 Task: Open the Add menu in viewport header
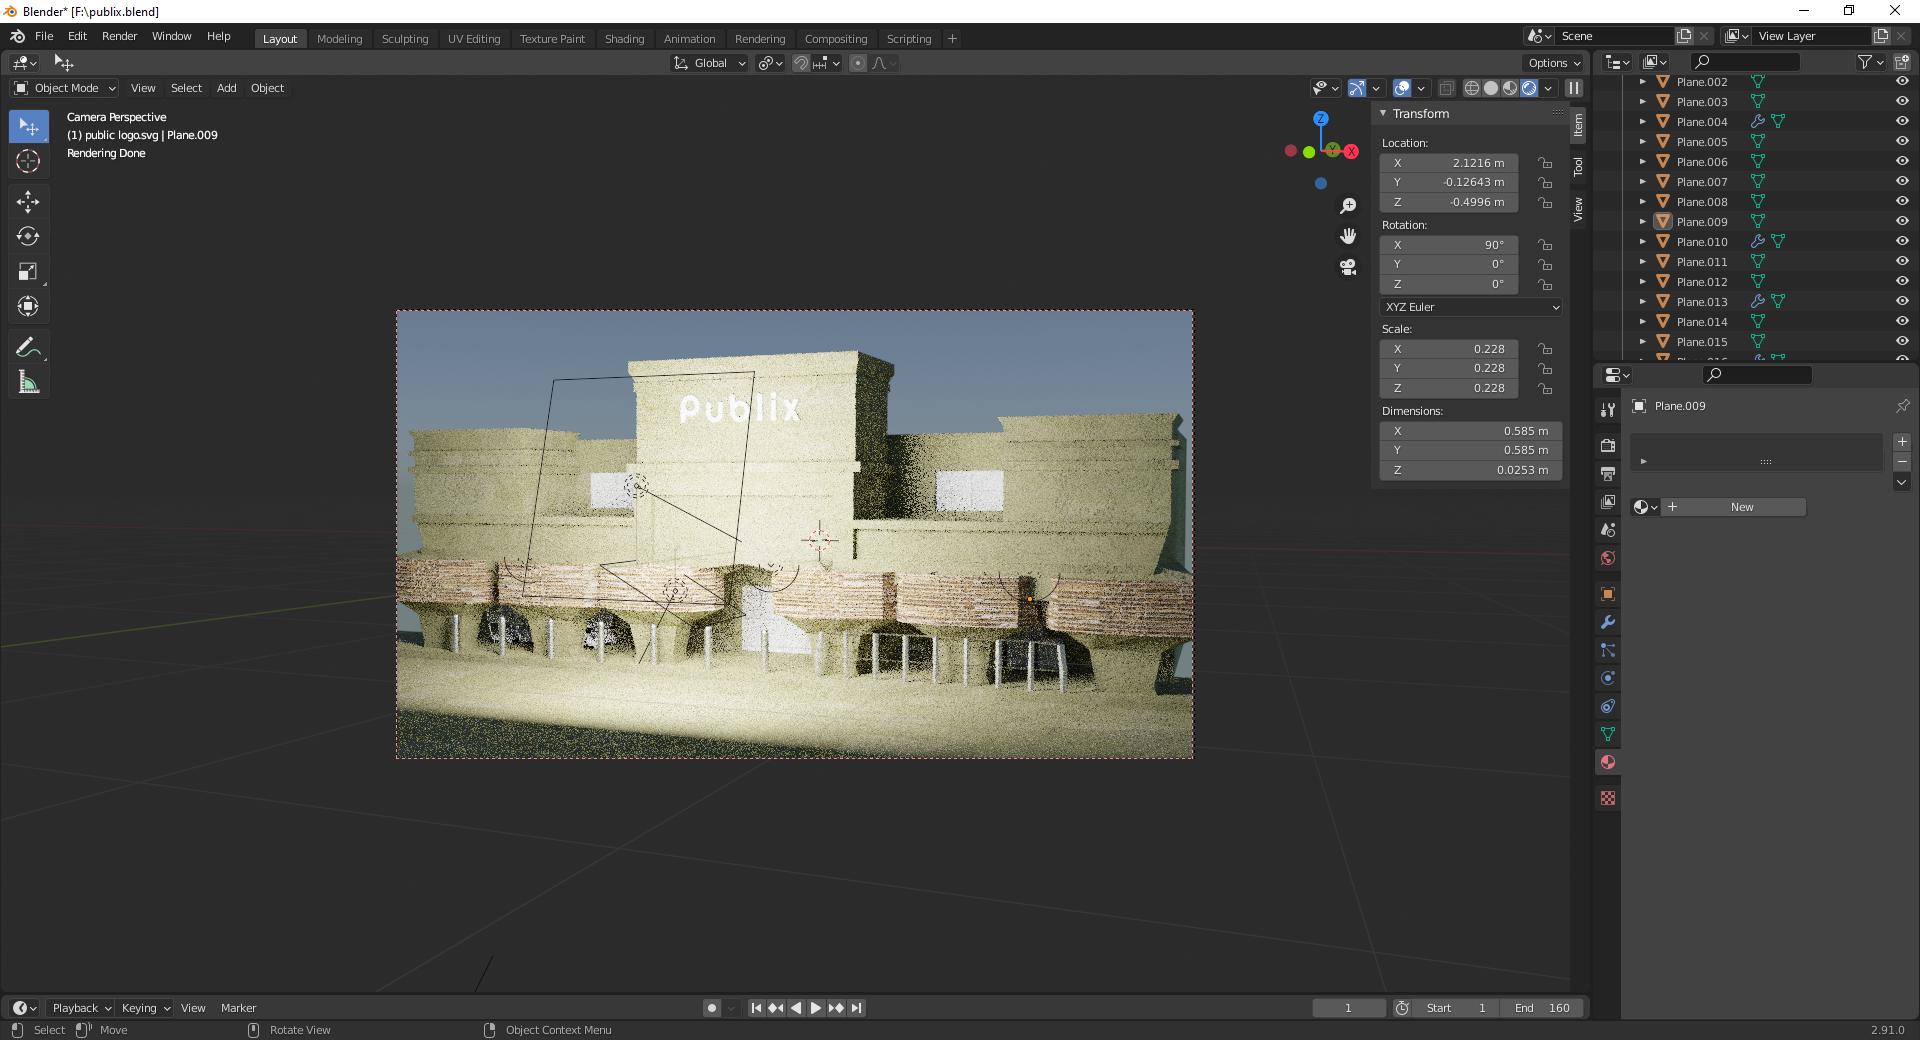coord(227,88)
